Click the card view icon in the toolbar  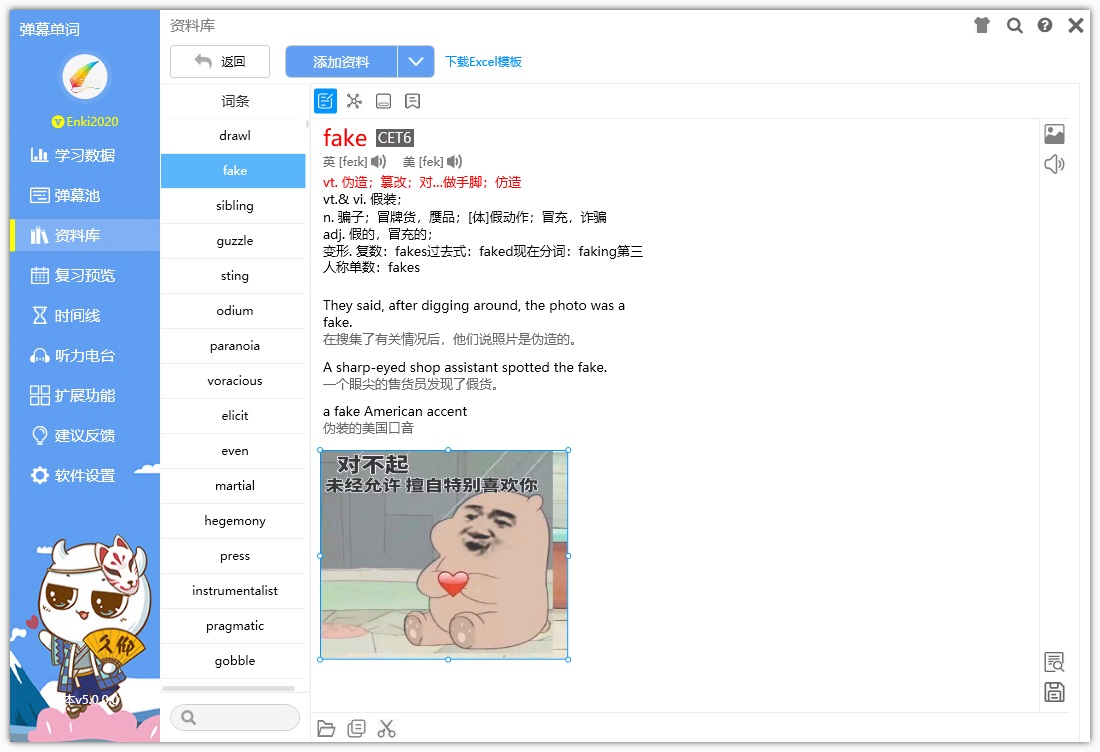(x=383, y=100)
